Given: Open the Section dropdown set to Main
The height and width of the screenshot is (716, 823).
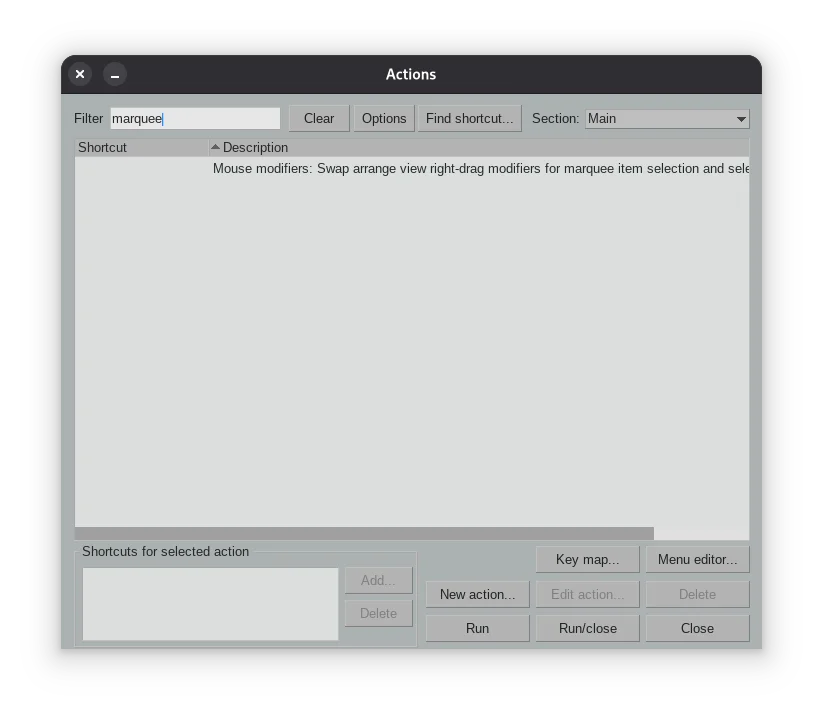Looking at the screenshot, I should pyautogui.click(x=667, y=119).
